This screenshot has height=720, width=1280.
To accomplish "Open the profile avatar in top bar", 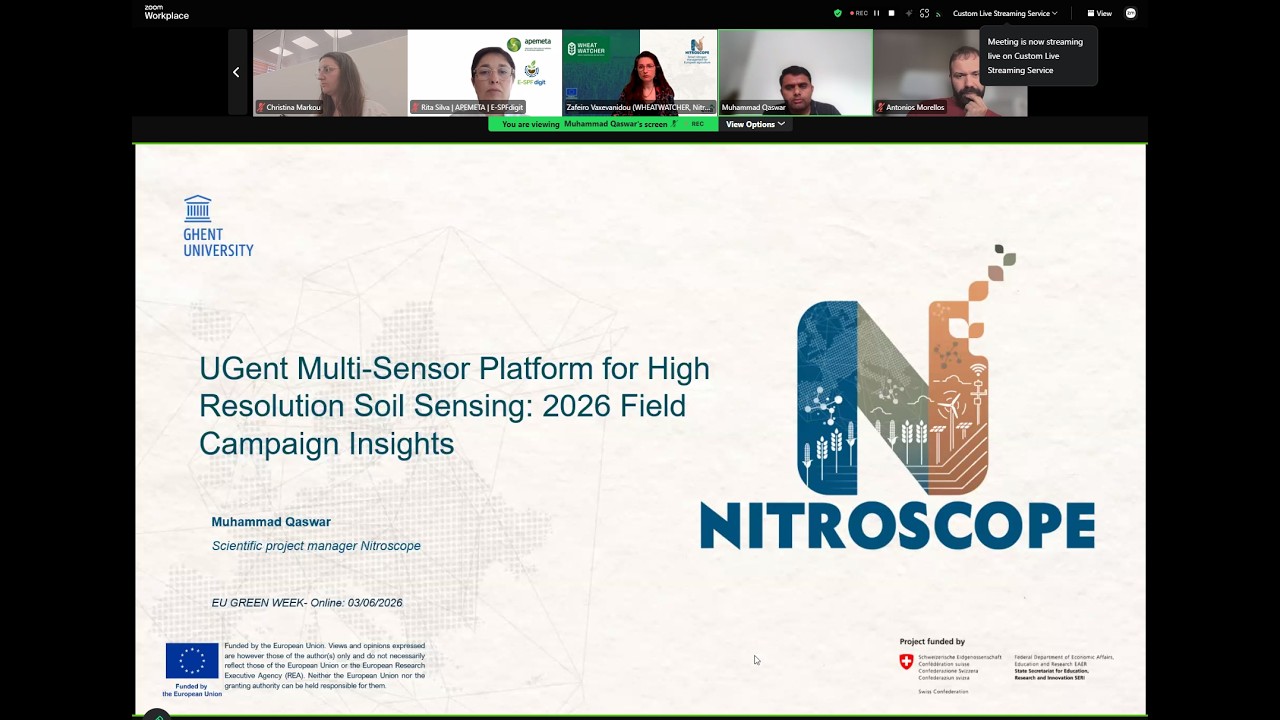I will [x=1131, y=13].
